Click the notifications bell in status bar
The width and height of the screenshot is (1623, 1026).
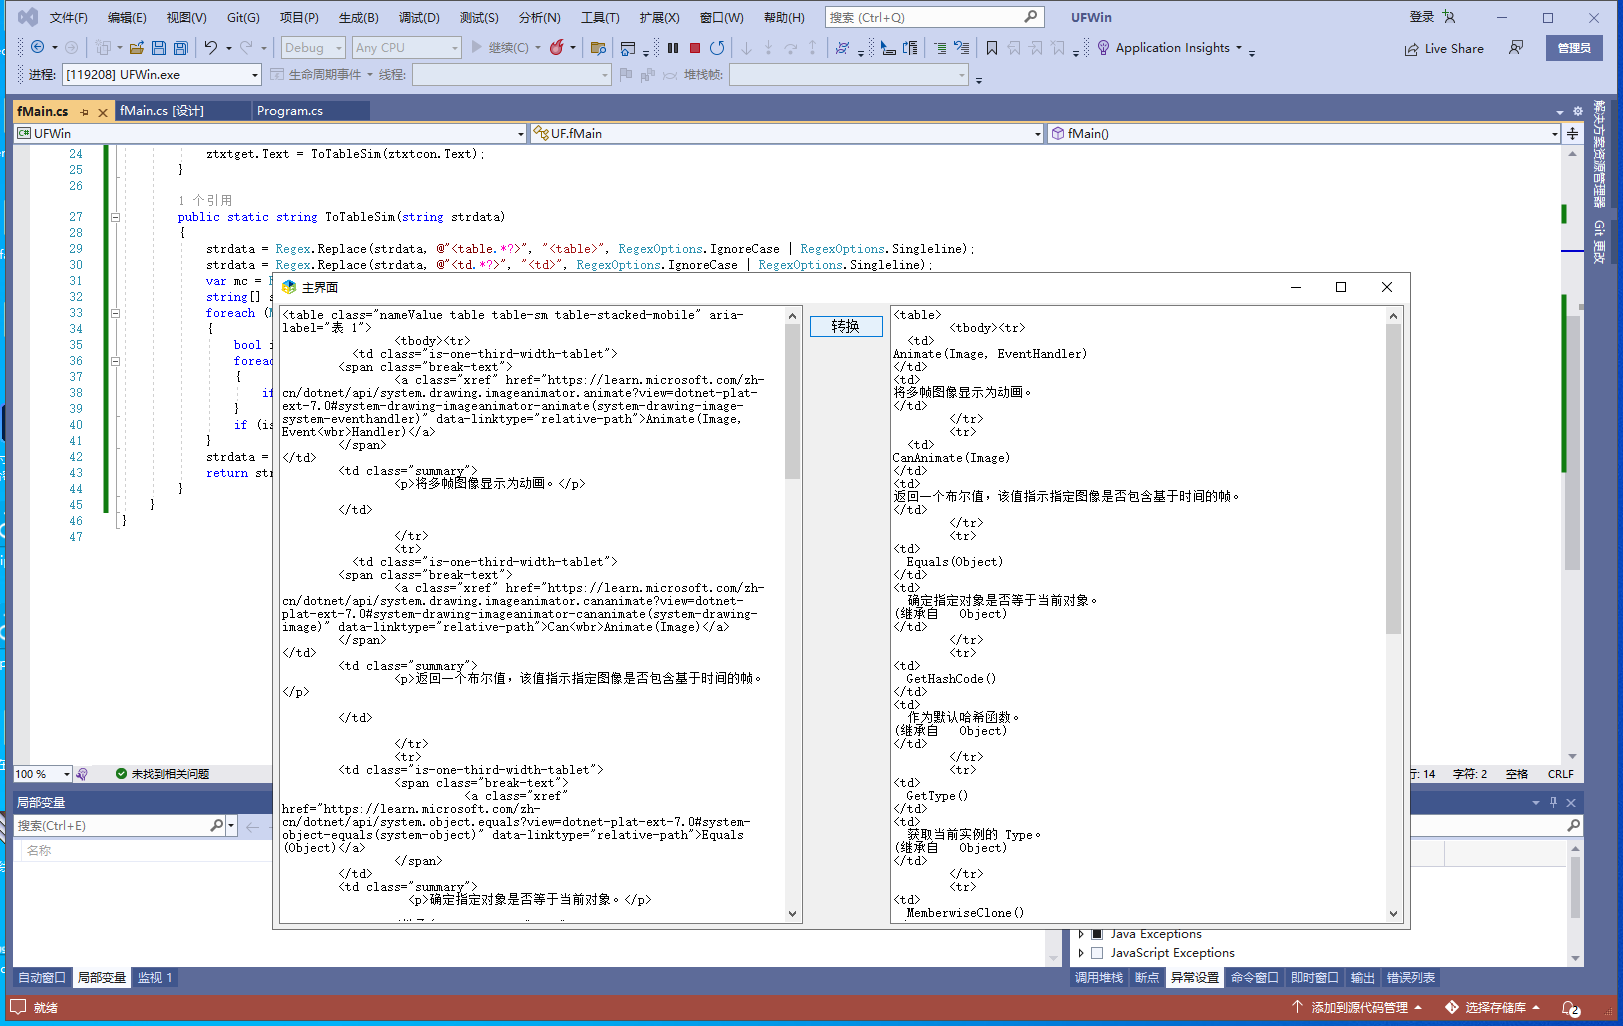(x=1571, y=1008)
